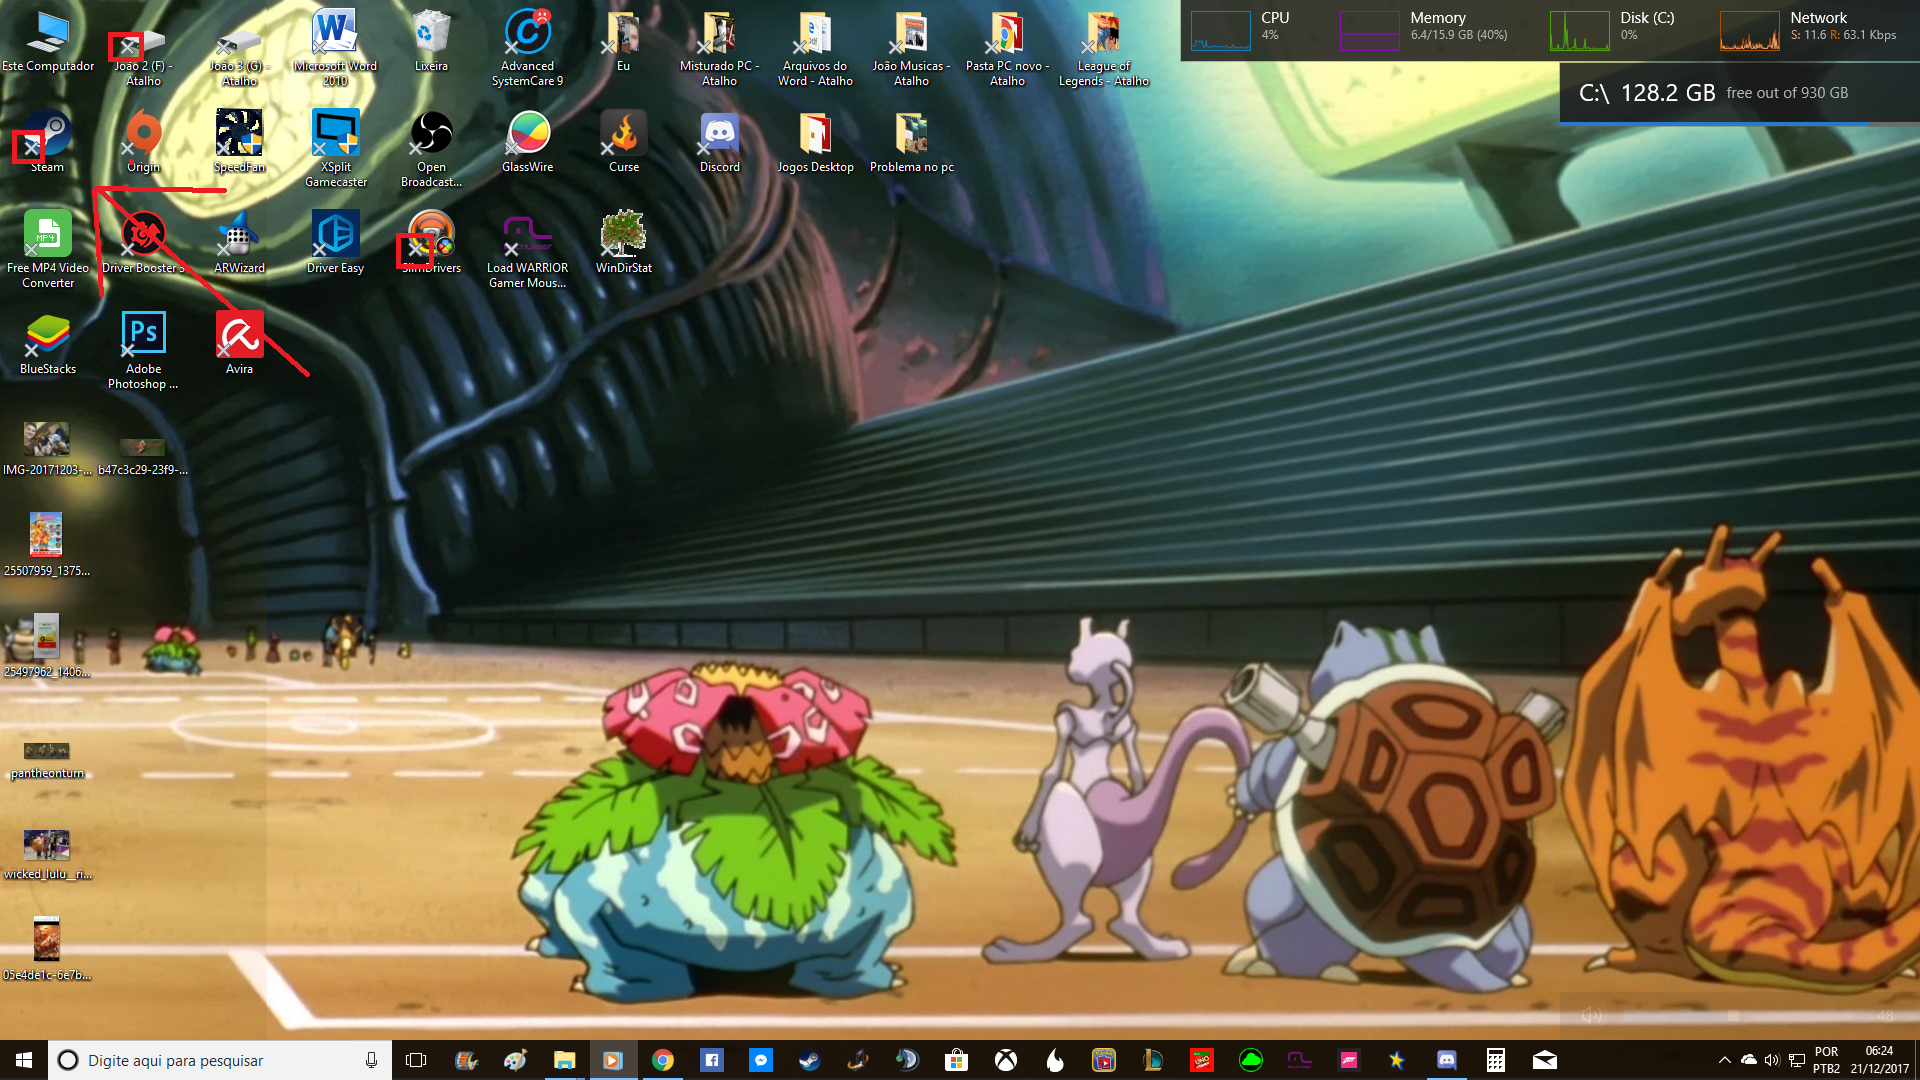1920x1080 pixels.
Task: Open the Xbox app on taskbar
Action: tap(1005, 1060)
